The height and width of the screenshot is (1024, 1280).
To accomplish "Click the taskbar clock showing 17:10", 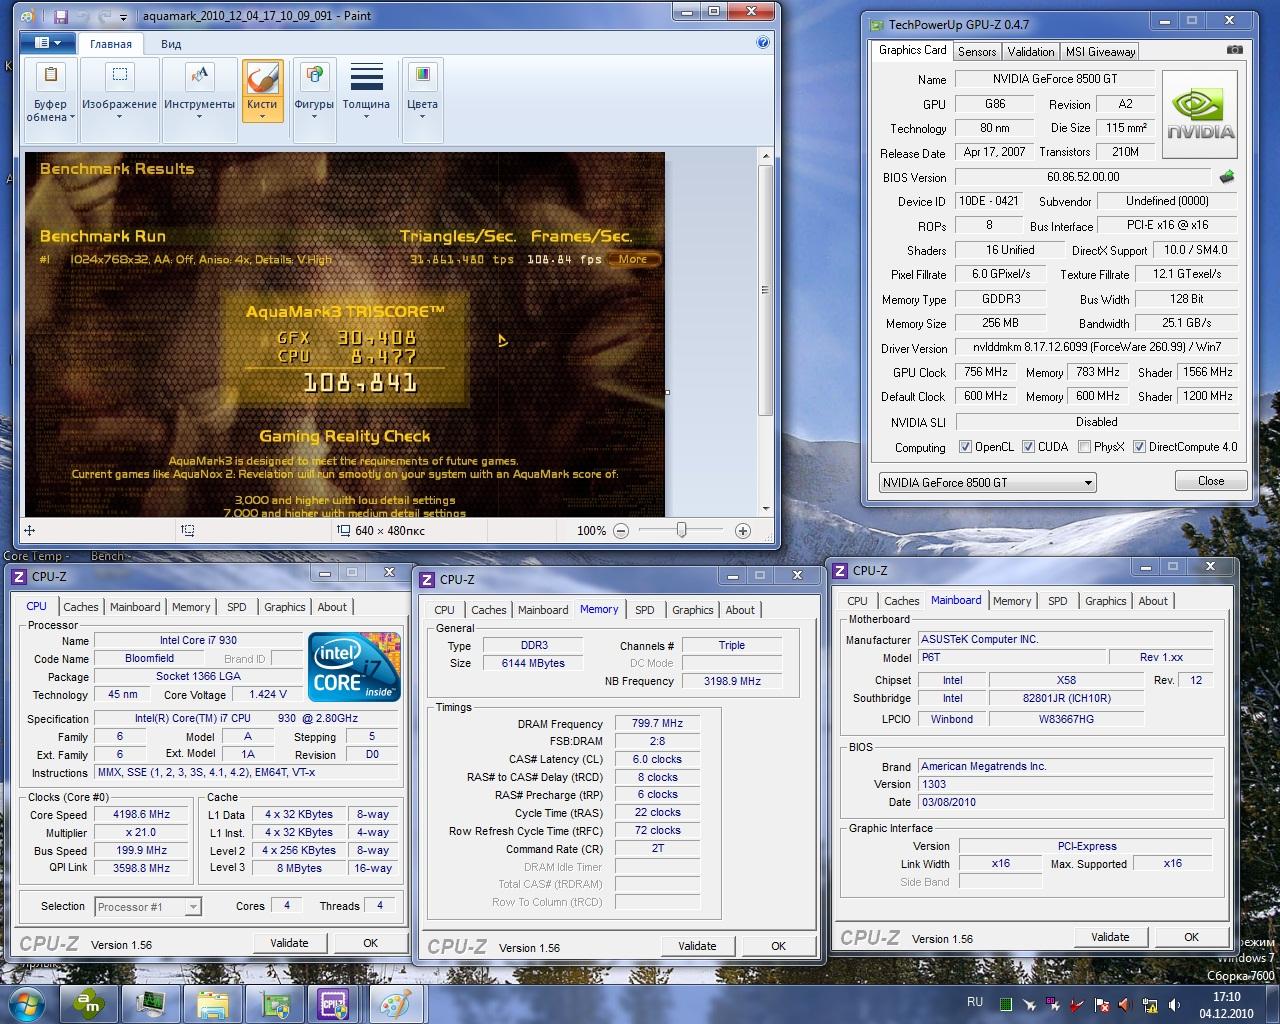I will (x=1226, y=1005).
